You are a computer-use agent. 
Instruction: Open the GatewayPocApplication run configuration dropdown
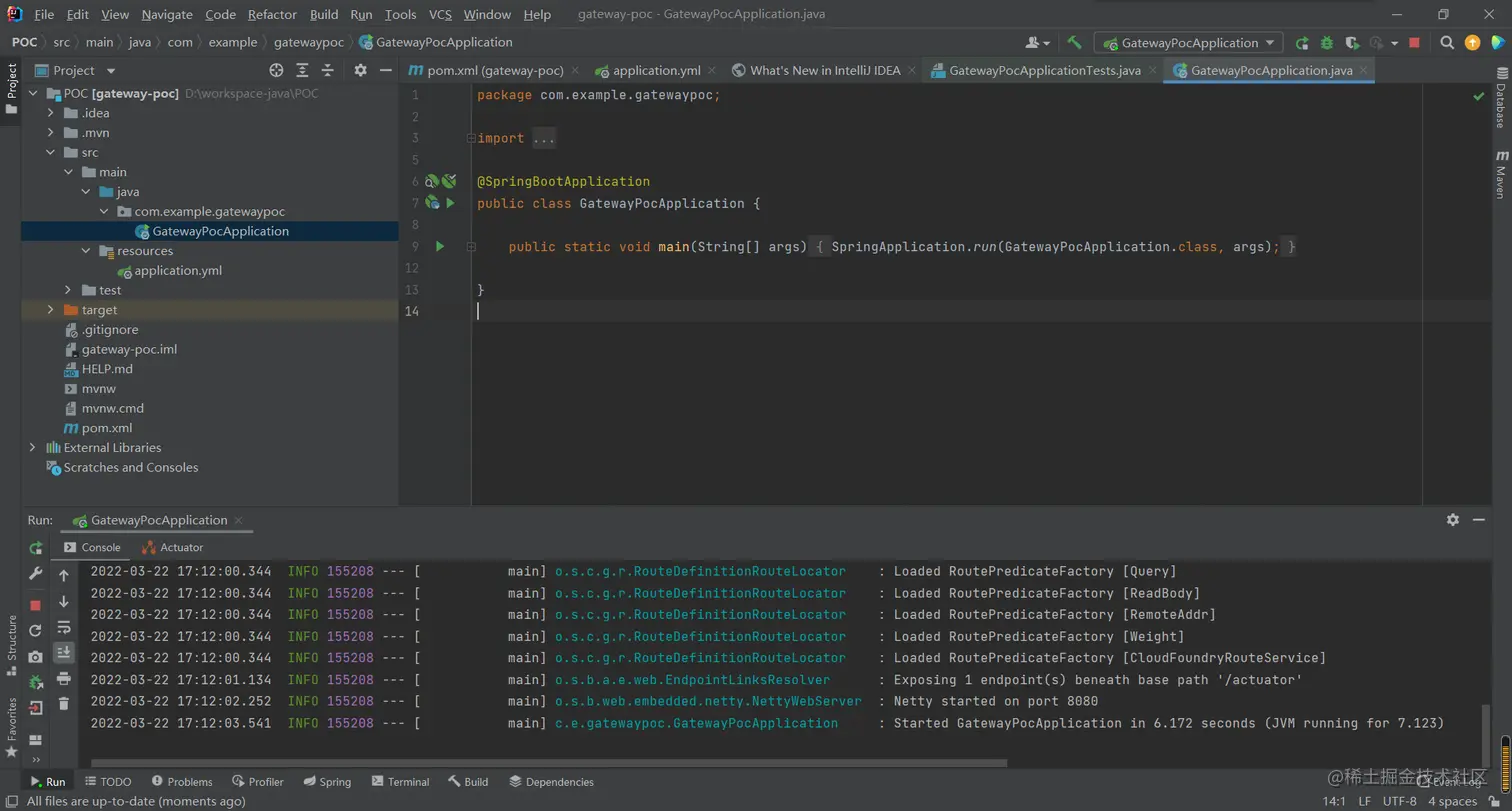pyautogui.click(x=1188, y=43)
